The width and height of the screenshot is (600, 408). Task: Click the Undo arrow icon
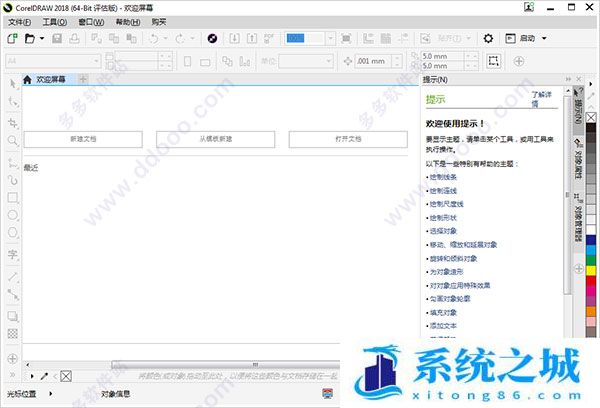point(154,38)
